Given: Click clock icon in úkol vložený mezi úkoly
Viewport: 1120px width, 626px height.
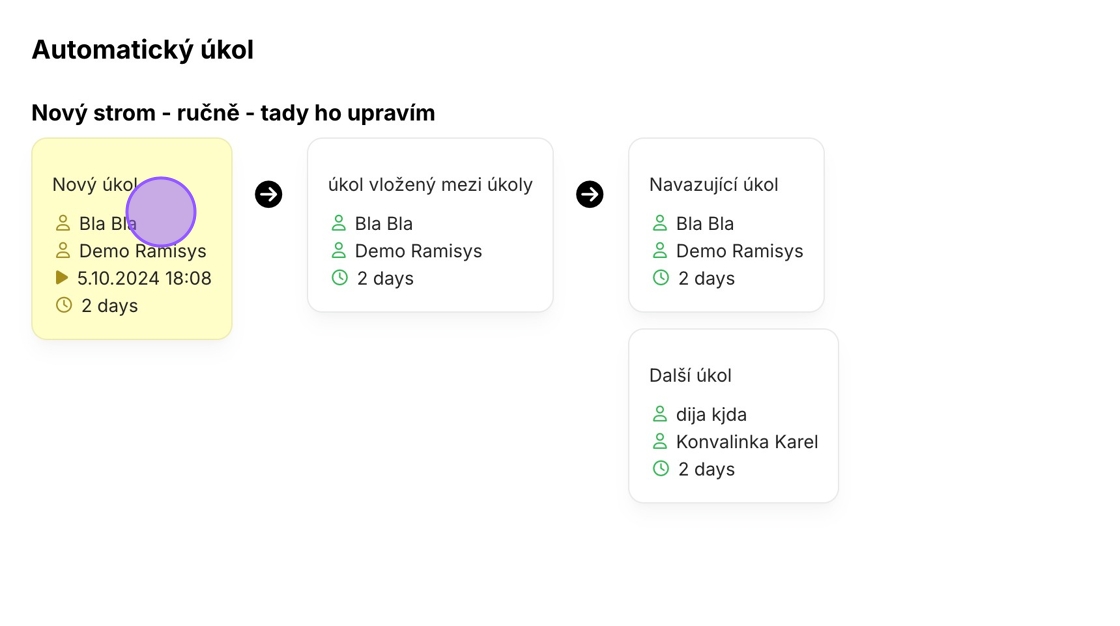Looking at the screenshot, I should tap(339, 278).
